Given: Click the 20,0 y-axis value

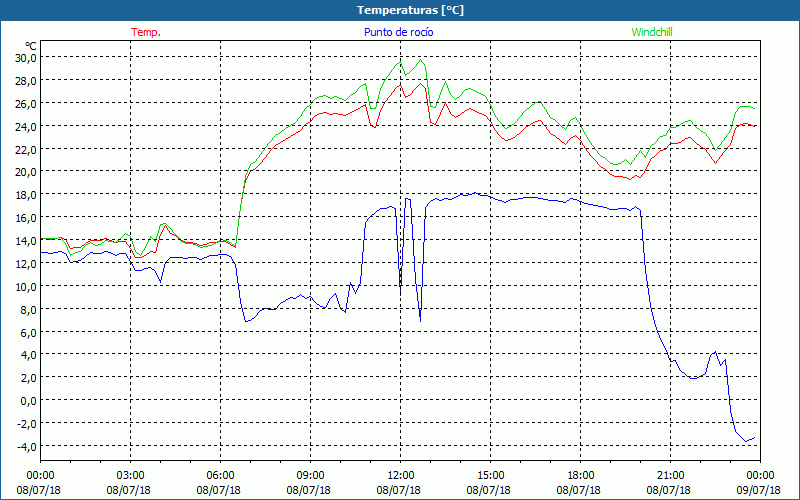Looking at the screenshot, I should (26, 172).
